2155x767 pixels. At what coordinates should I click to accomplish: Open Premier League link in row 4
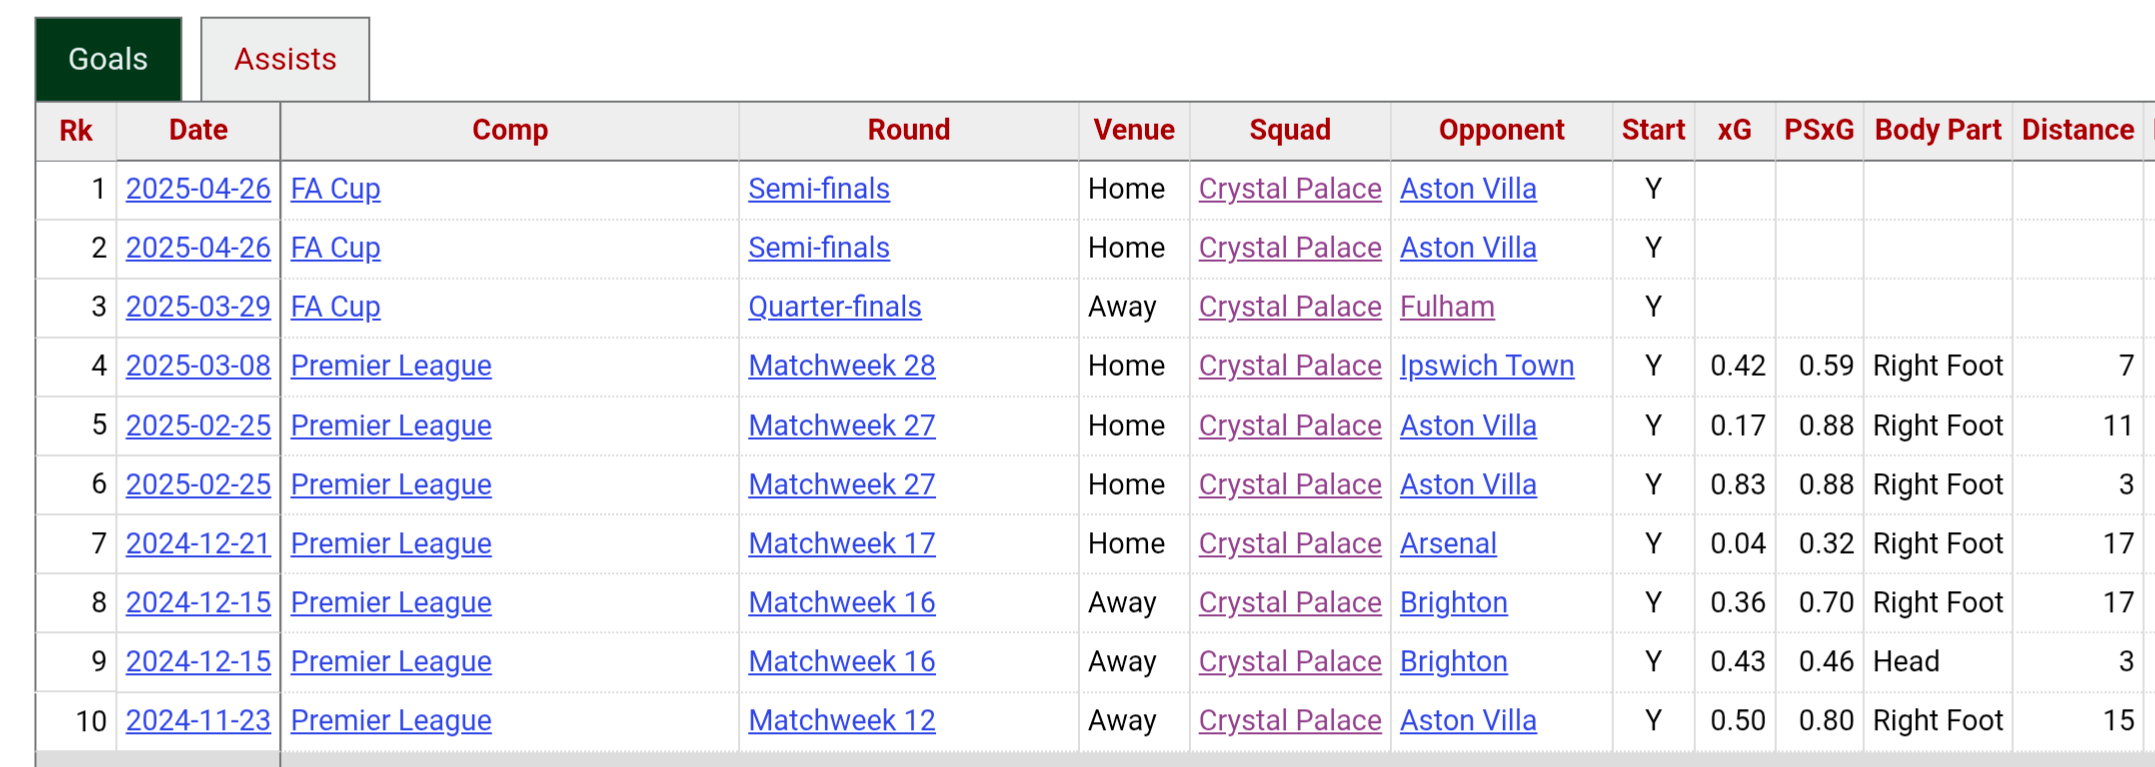point(391,366)
